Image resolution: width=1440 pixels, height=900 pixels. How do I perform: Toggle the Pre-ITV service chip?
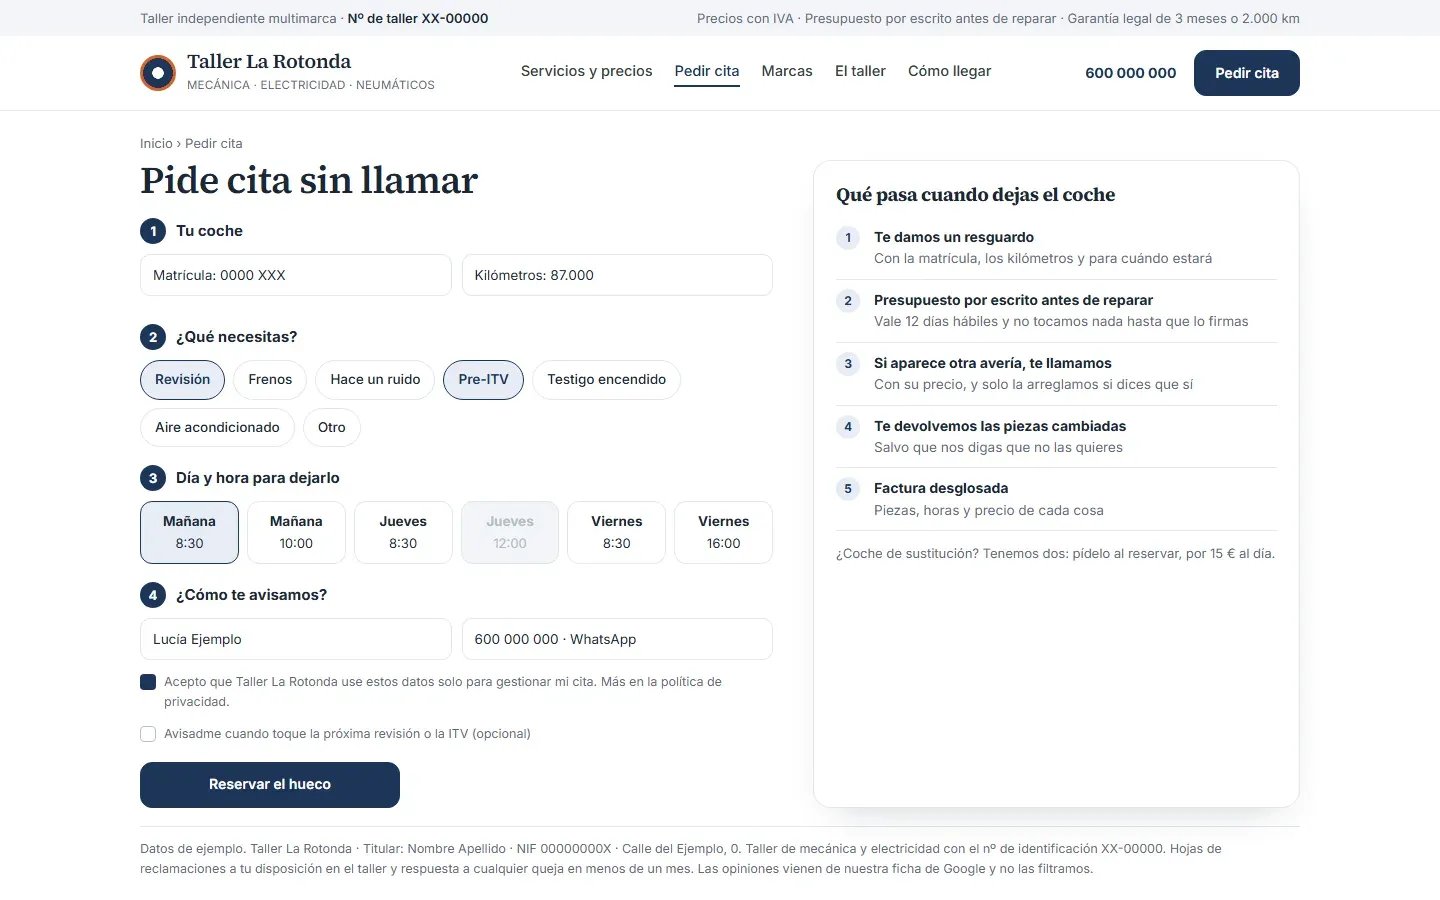[483, 380]
